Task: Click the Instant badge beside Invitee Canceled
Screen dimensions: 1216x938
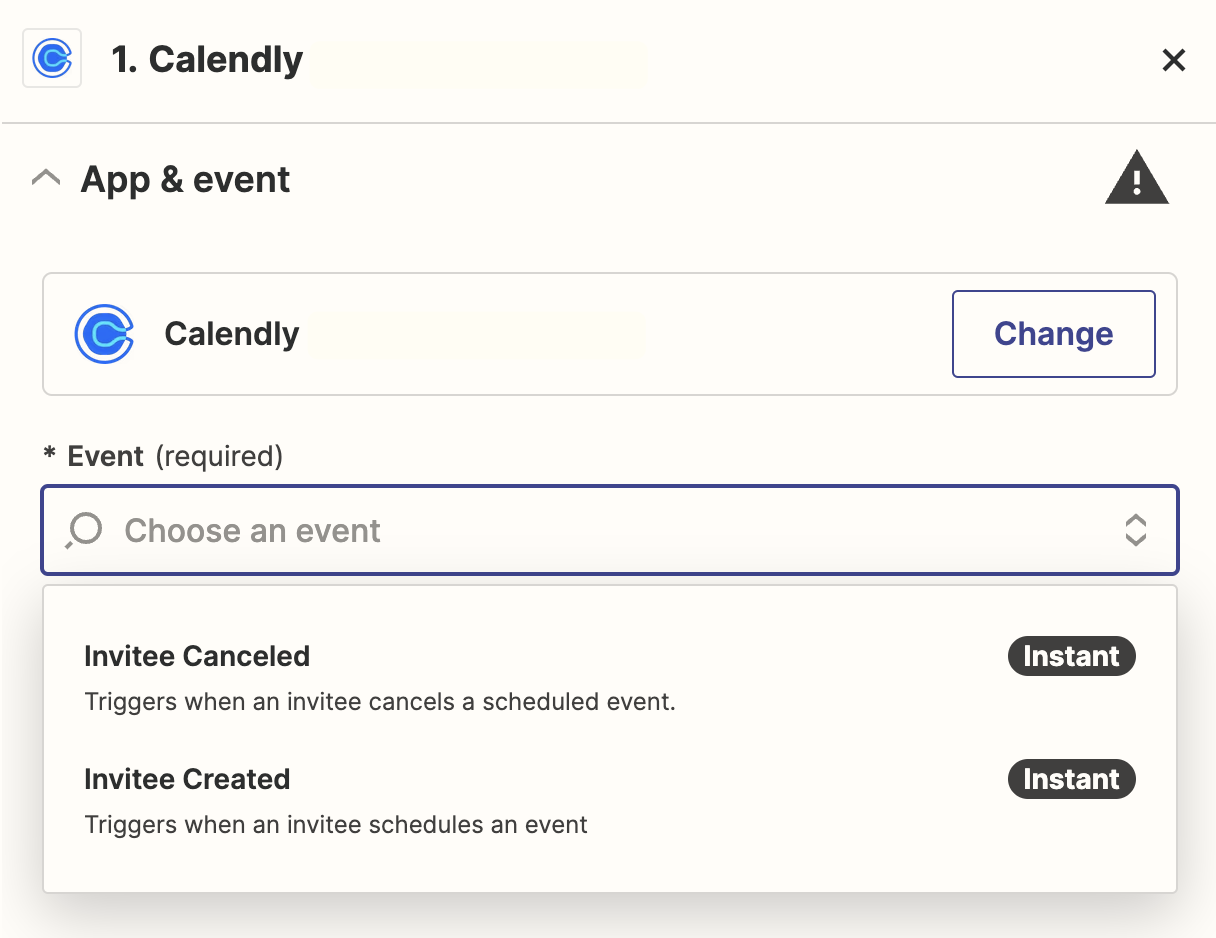Action: point(1071,657)
